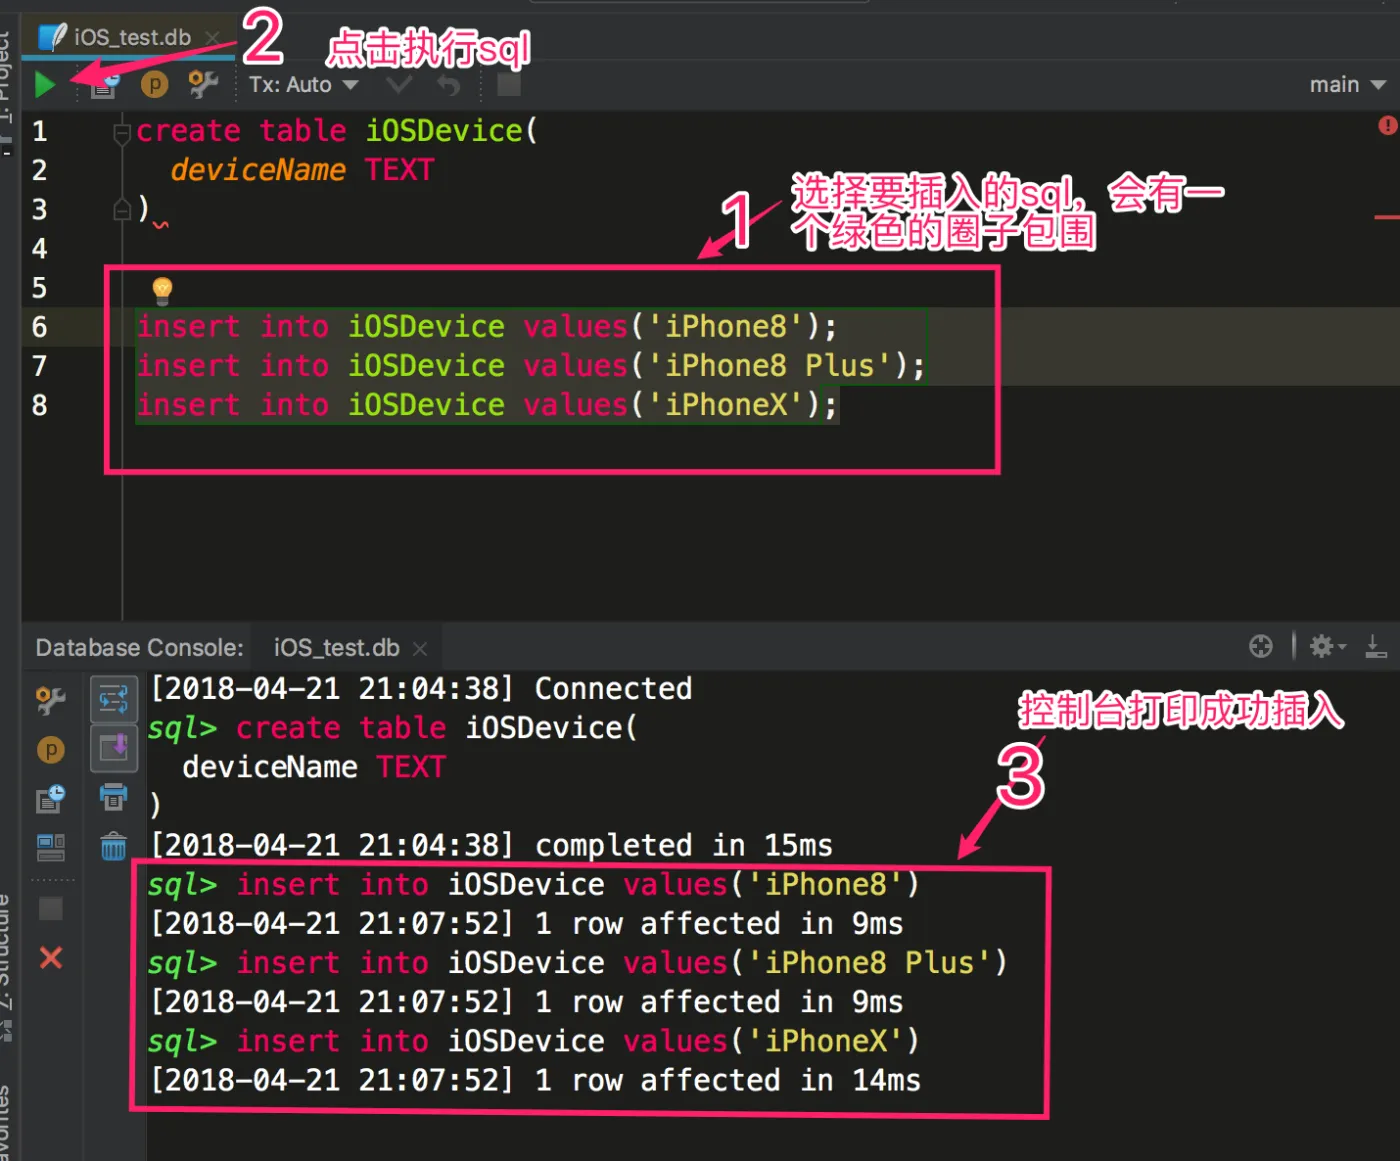
Task: Click the settings wrench in console sidebar
Action: point(51,700)
